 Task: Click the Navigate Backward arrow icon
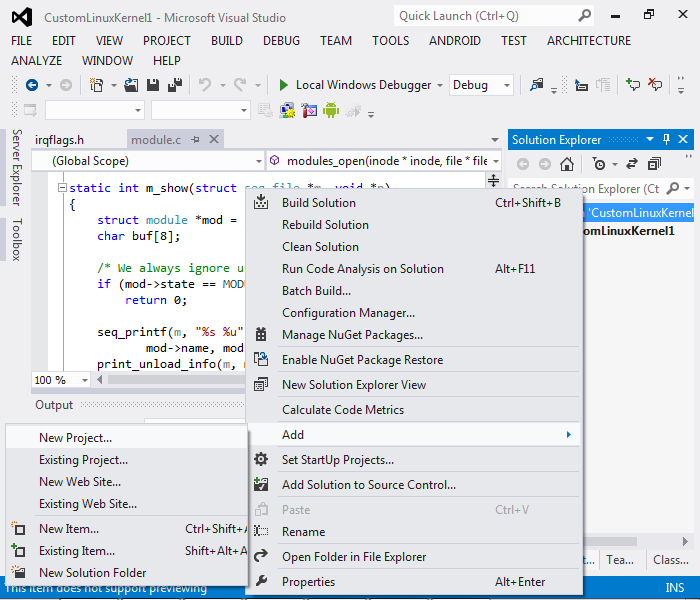[32, 85]
